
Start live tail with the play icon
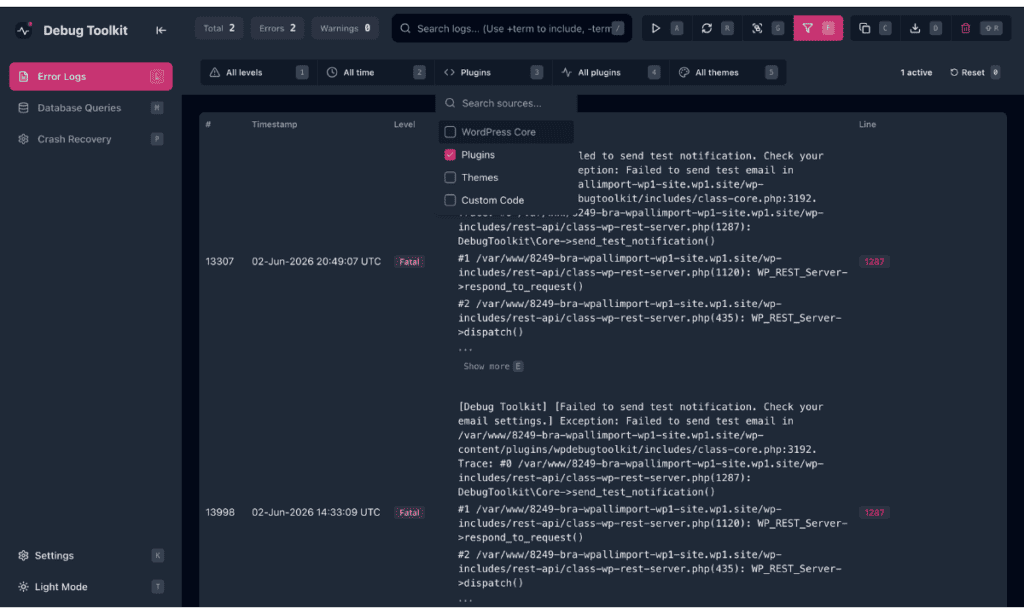(656, 28)
